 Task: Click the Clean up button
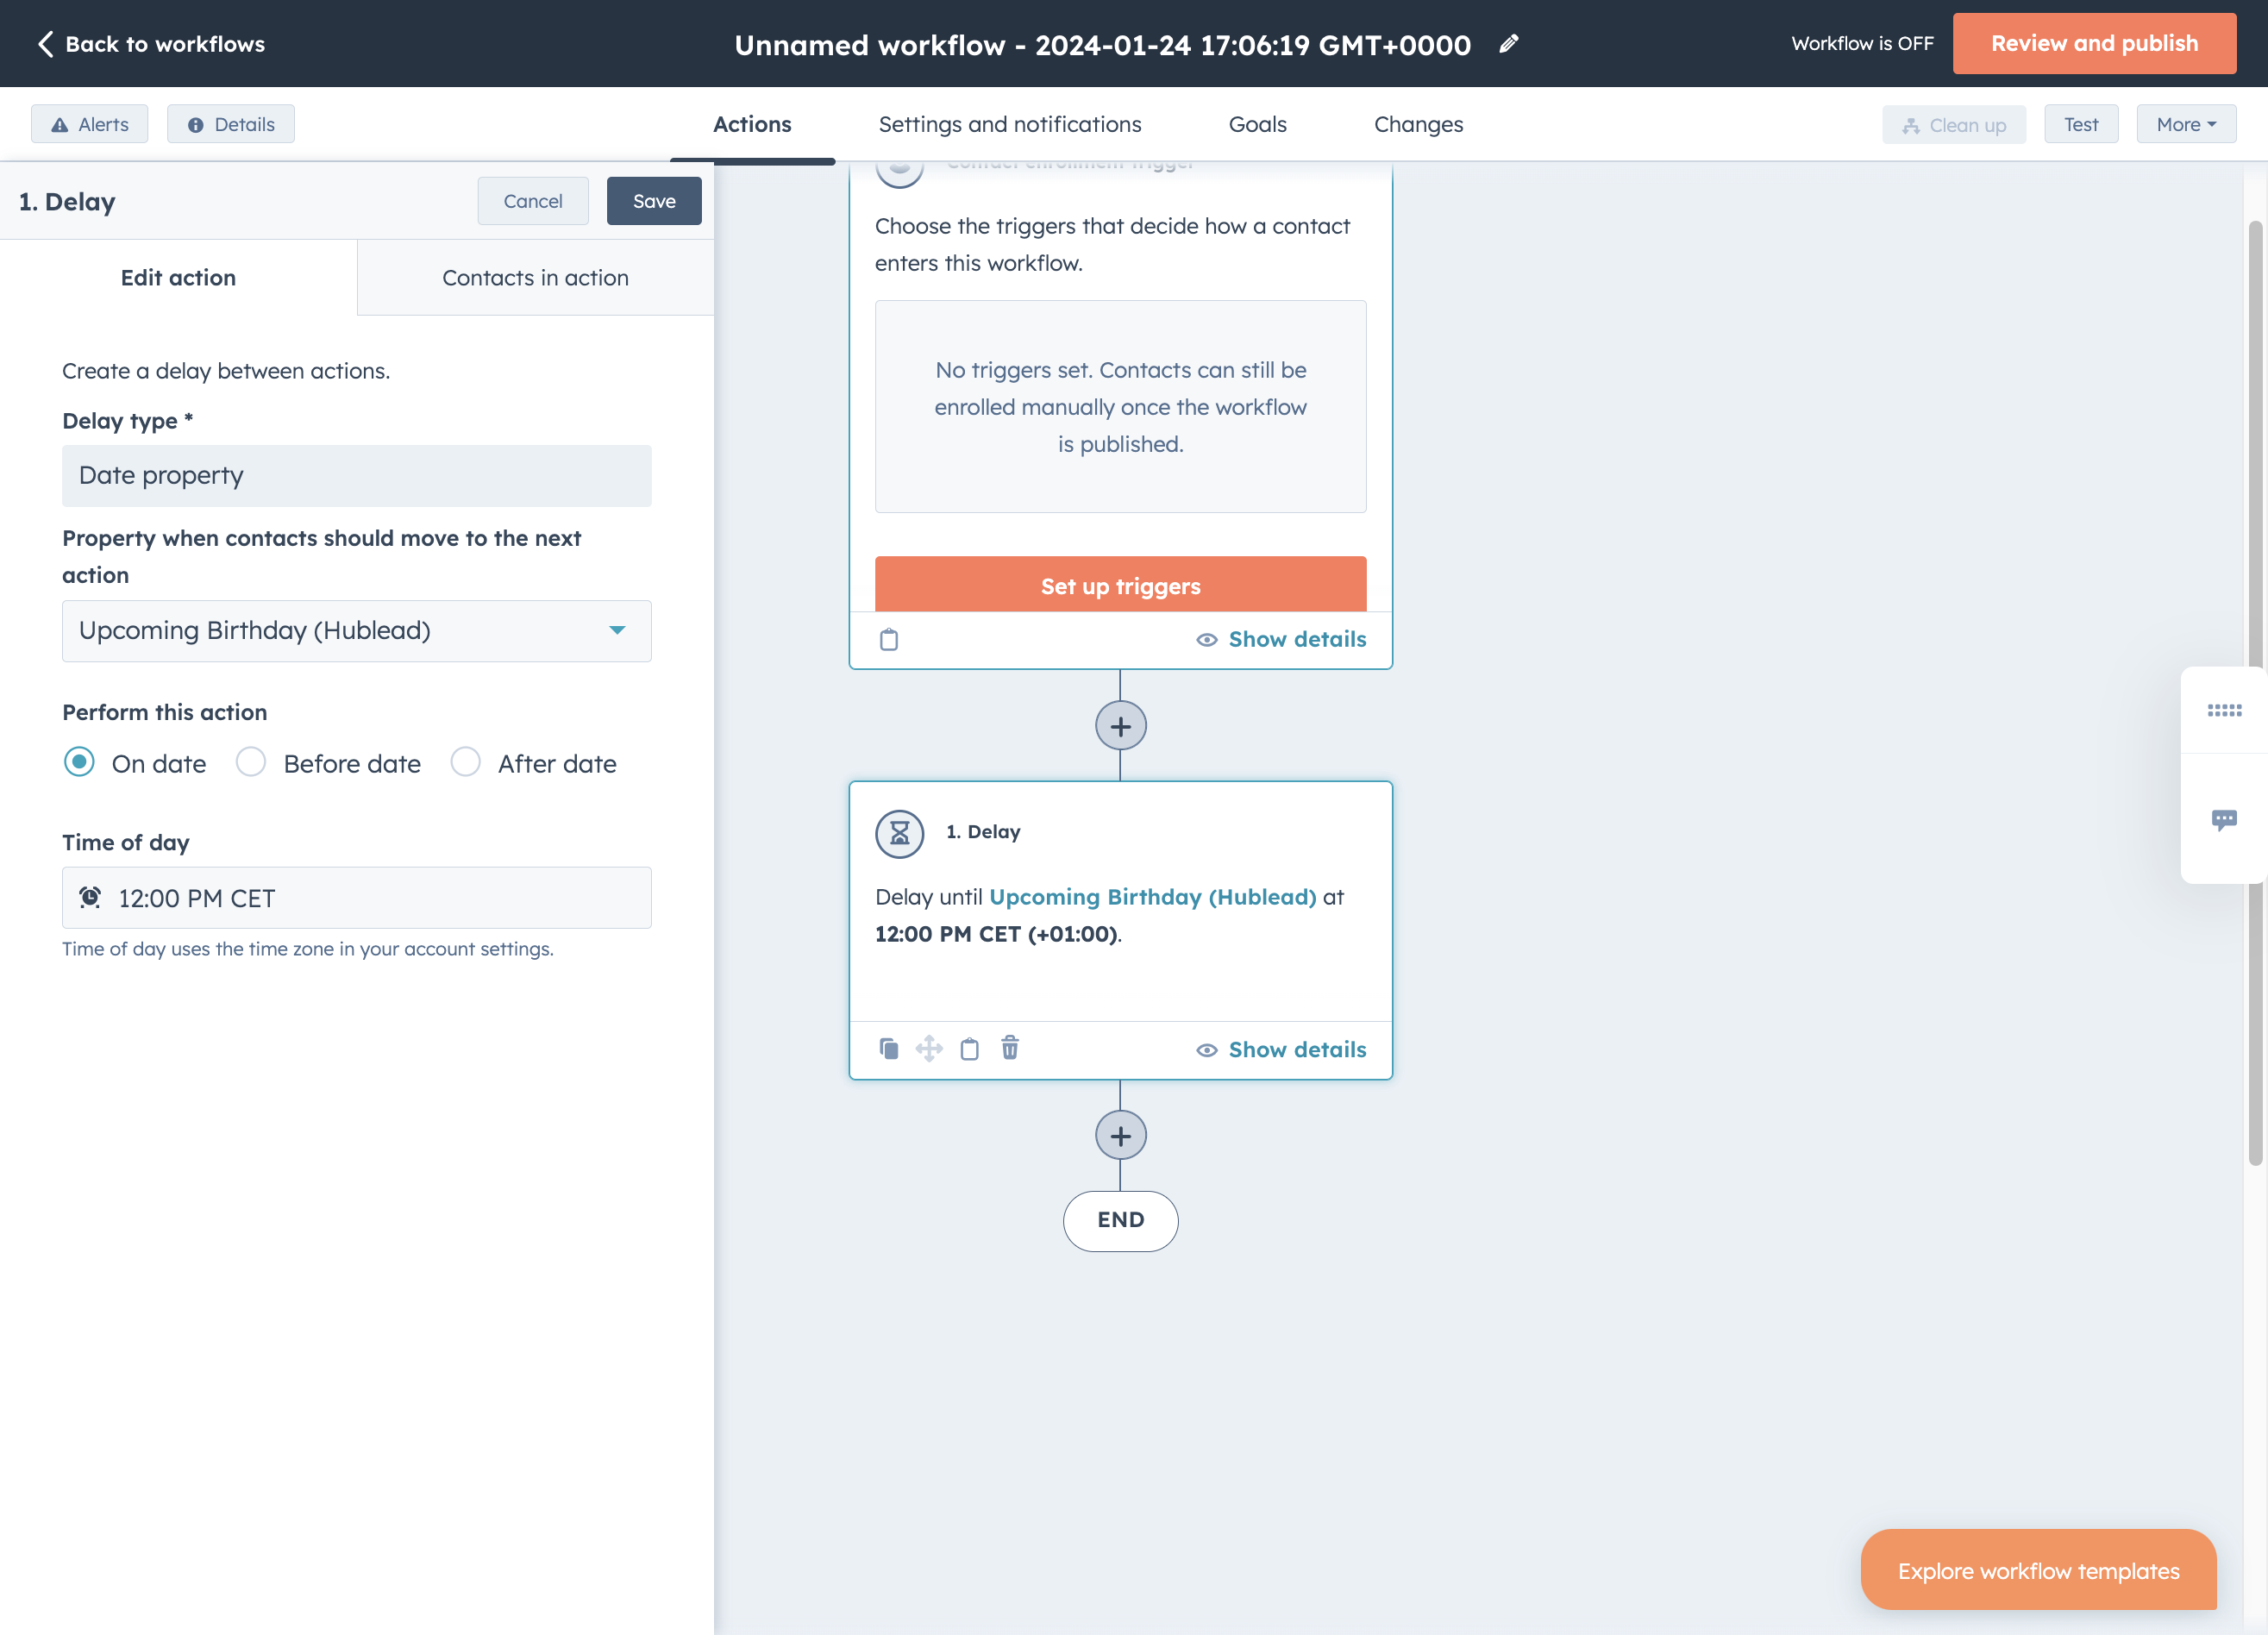(1954, 124)
